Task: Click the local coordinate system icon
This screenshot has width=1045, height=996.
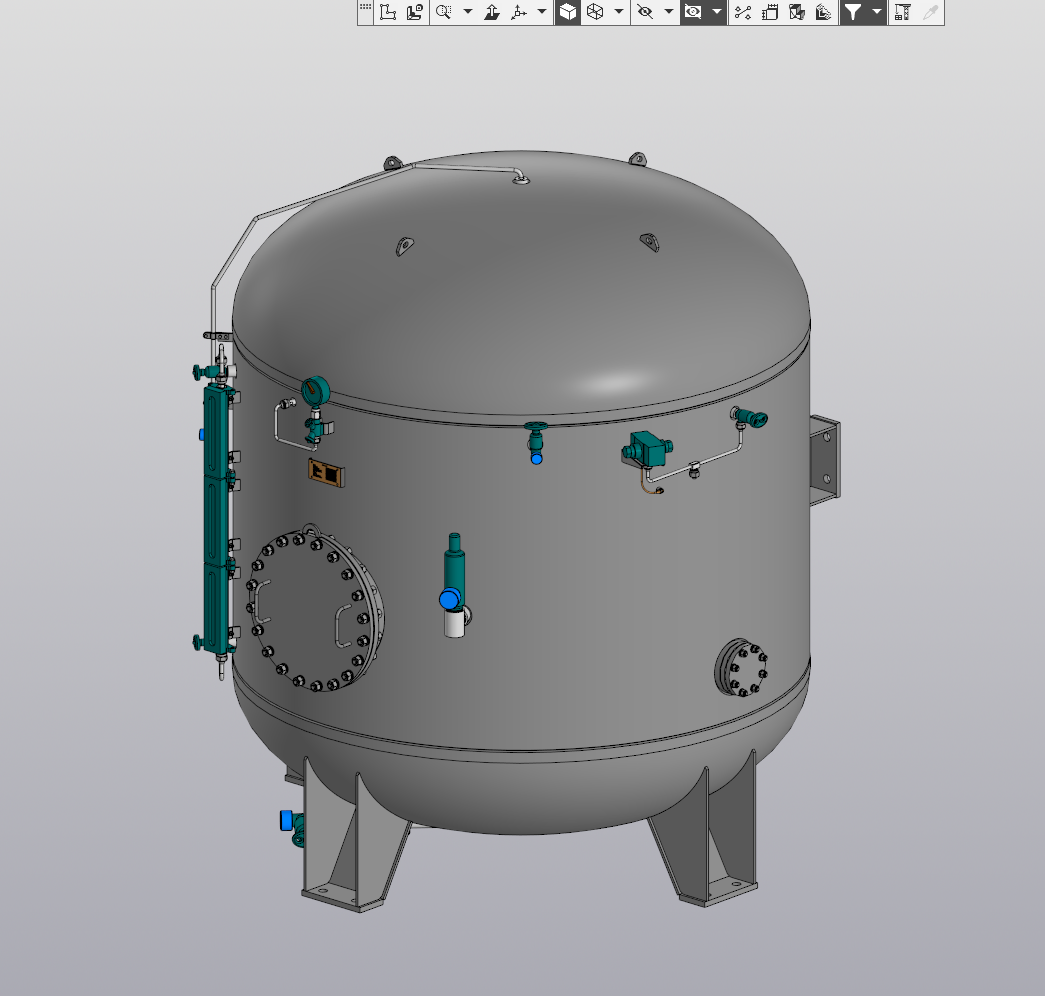Action: (388, 12)
